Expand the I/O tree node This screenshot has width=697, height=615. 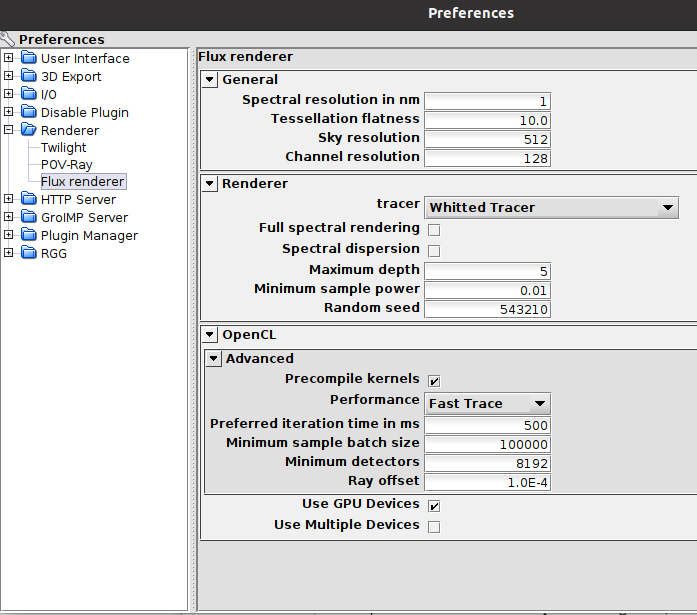[x=9, y=94]
